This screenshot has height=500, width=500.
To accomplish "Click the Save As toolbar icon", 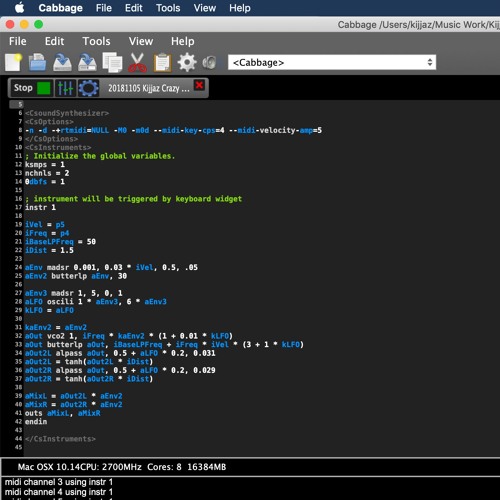I will 87,62.
